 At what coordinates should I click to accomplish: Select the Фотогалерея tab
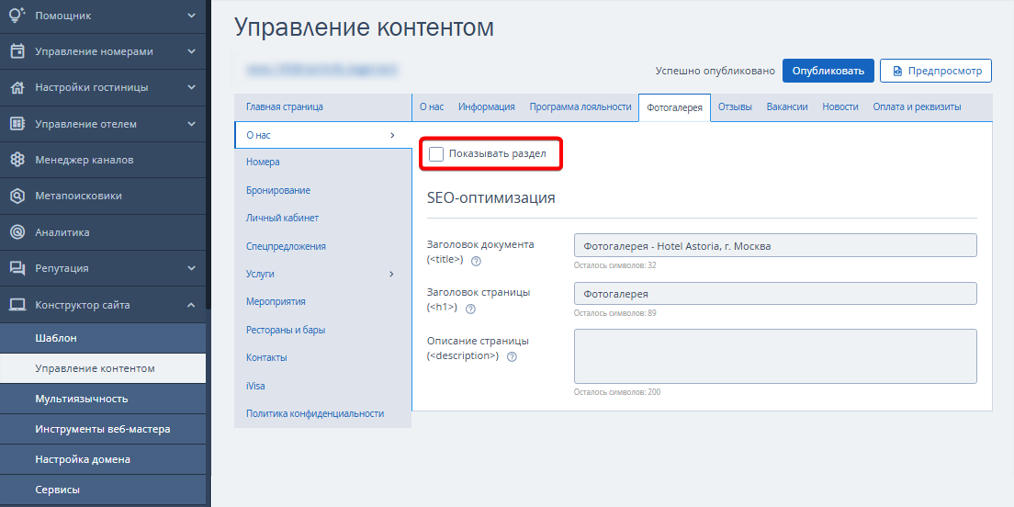(x=674, y=108)
